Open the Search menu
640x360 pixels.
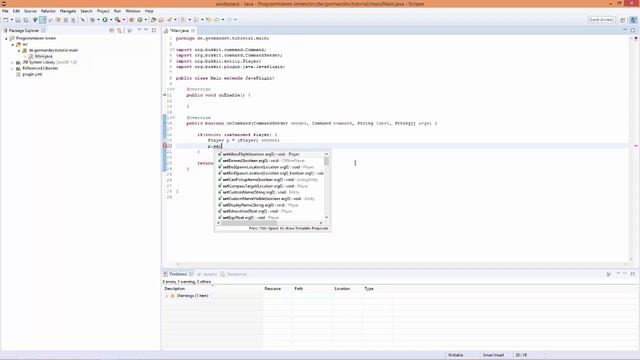coord(86,11)
